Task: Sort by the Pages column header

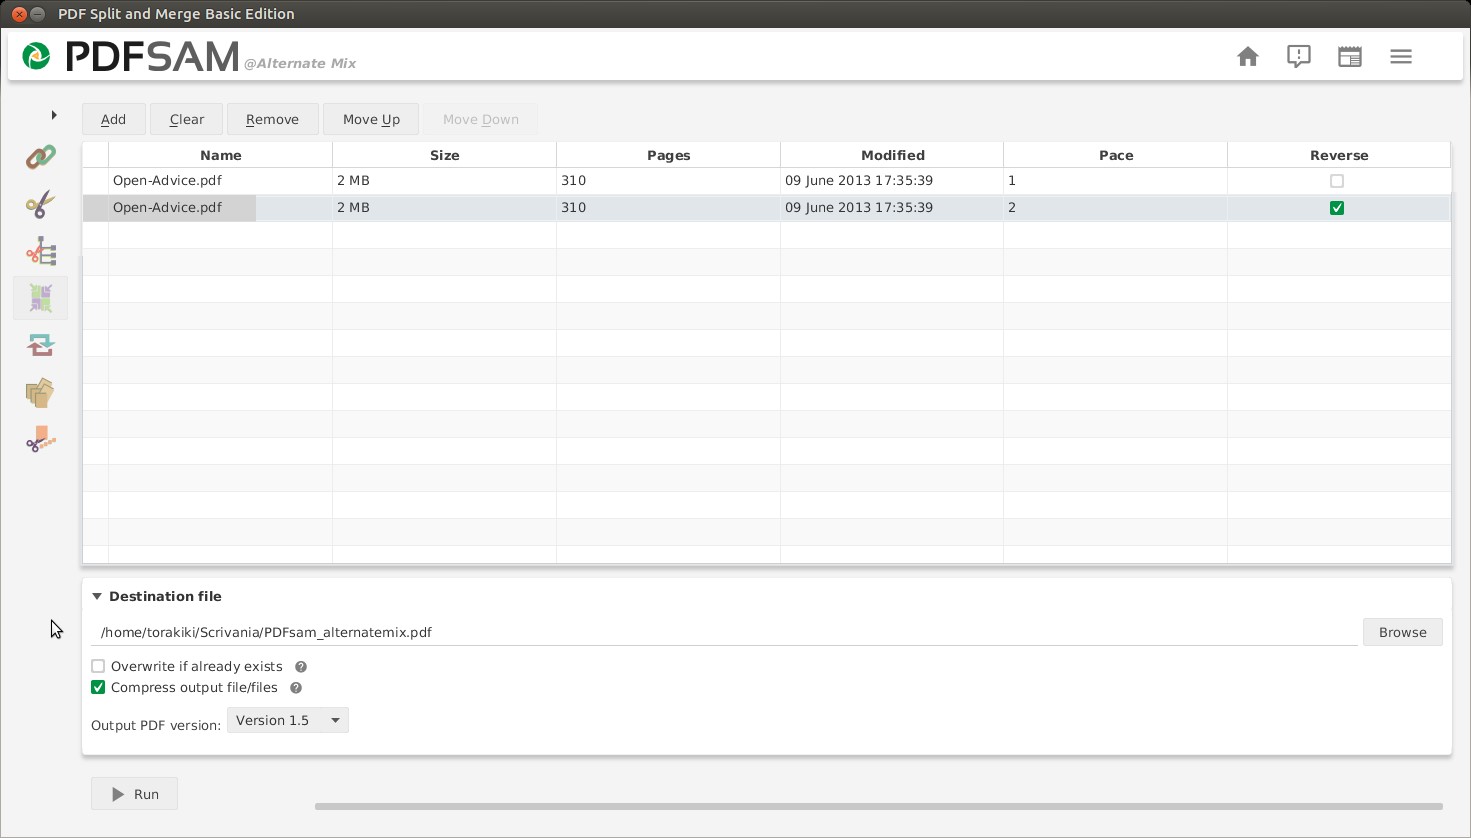Action: point(669,155)
